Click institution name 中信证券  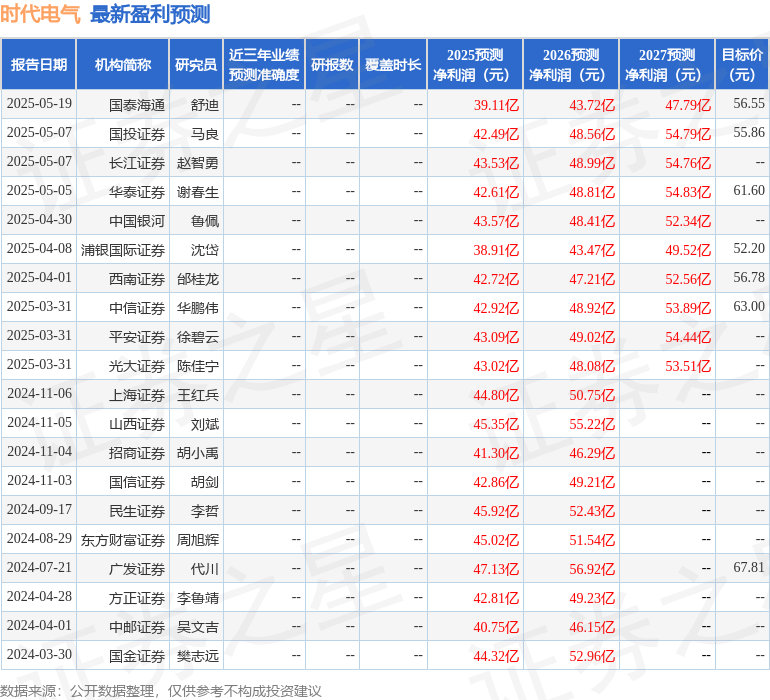137,308
